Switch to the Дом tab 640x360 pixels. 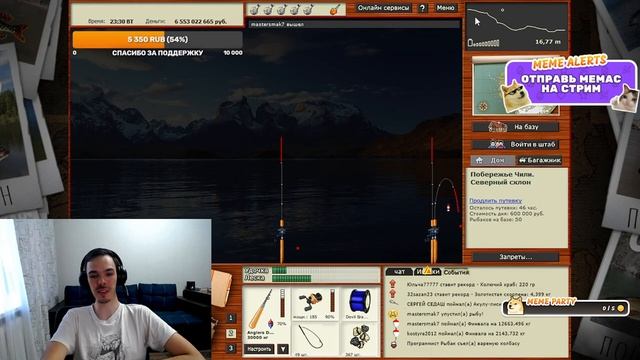point(493,160)
